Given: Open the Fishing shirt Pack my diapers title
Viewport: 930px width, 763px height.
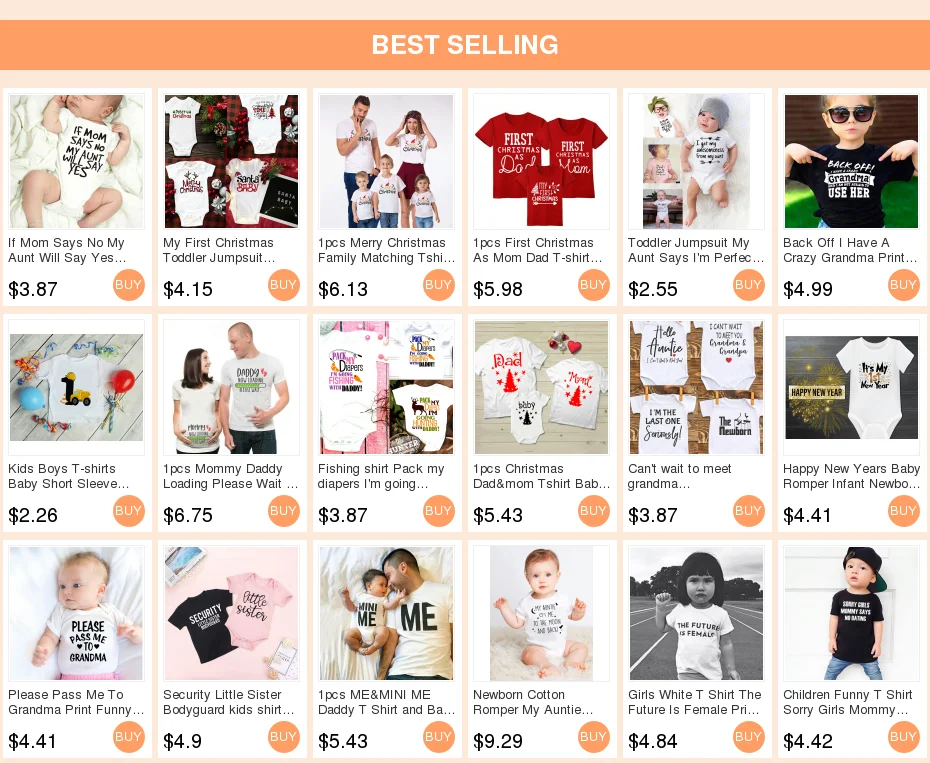Looking at the screenshot, I should (x=381, y=476).
